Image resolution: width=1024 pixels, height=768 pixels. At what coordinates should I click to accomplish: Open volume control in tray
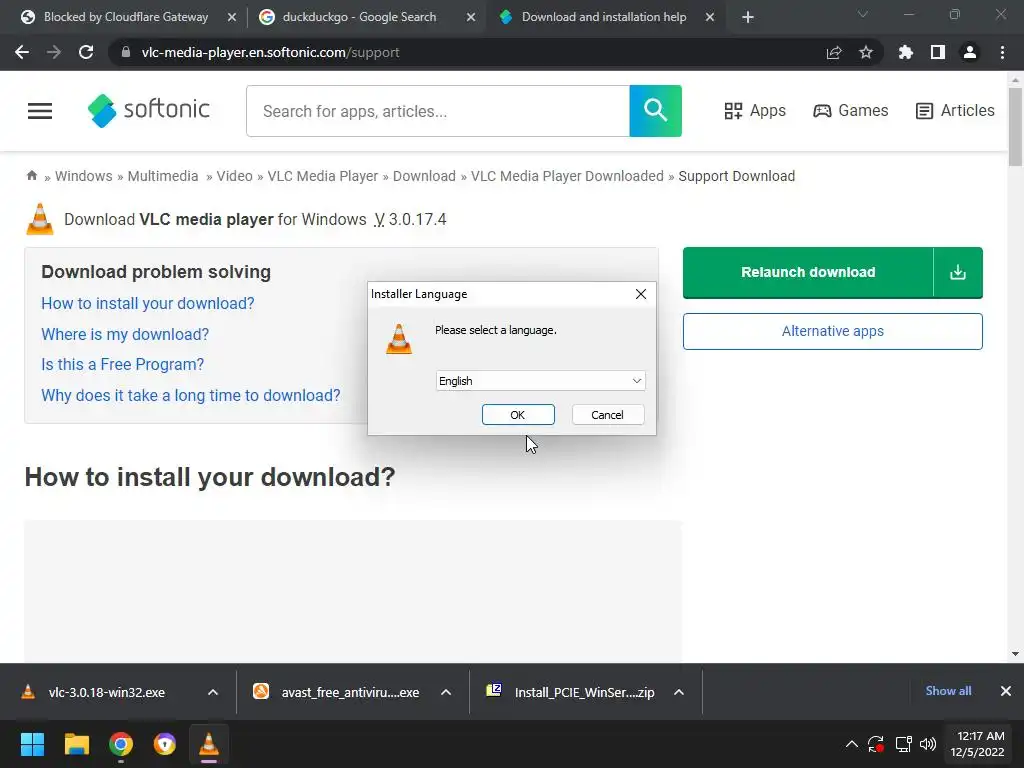pyautogui.click(x=928, y=744)
